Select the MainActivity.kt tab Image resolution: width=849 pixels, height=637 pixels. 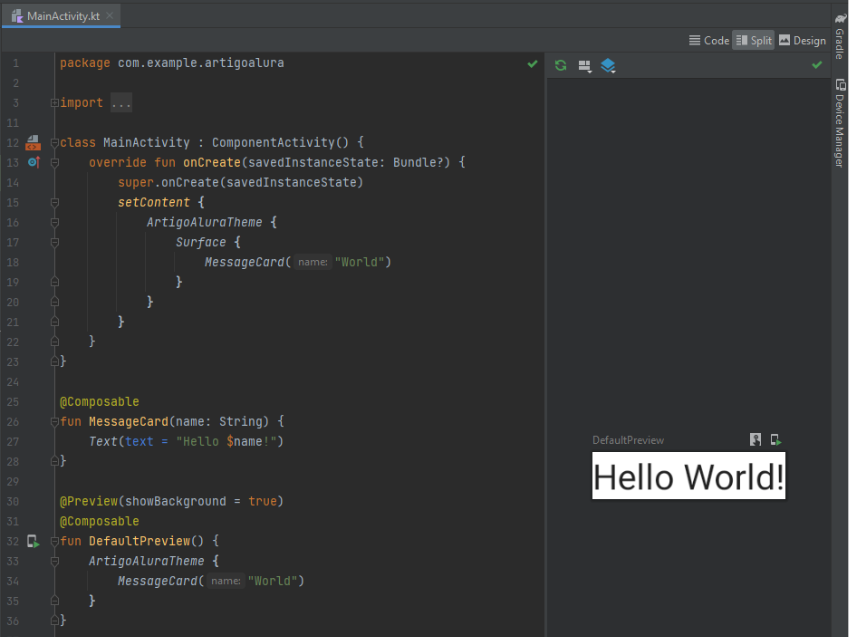click(56, 16)
